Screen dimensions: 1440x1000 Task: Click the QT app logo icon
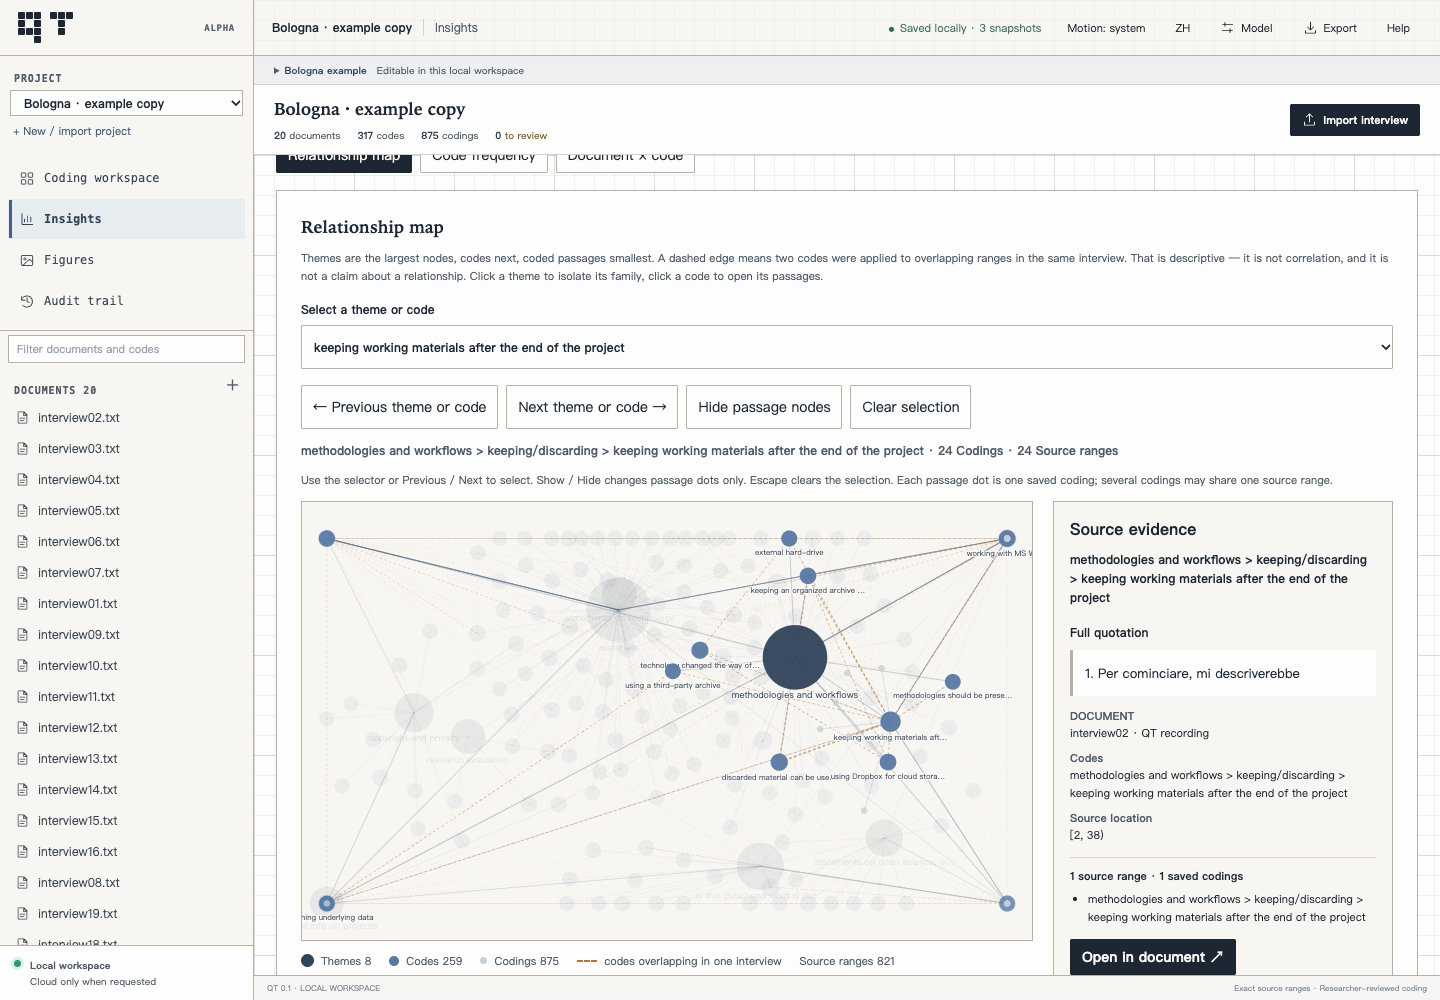(x=46, y=27)
